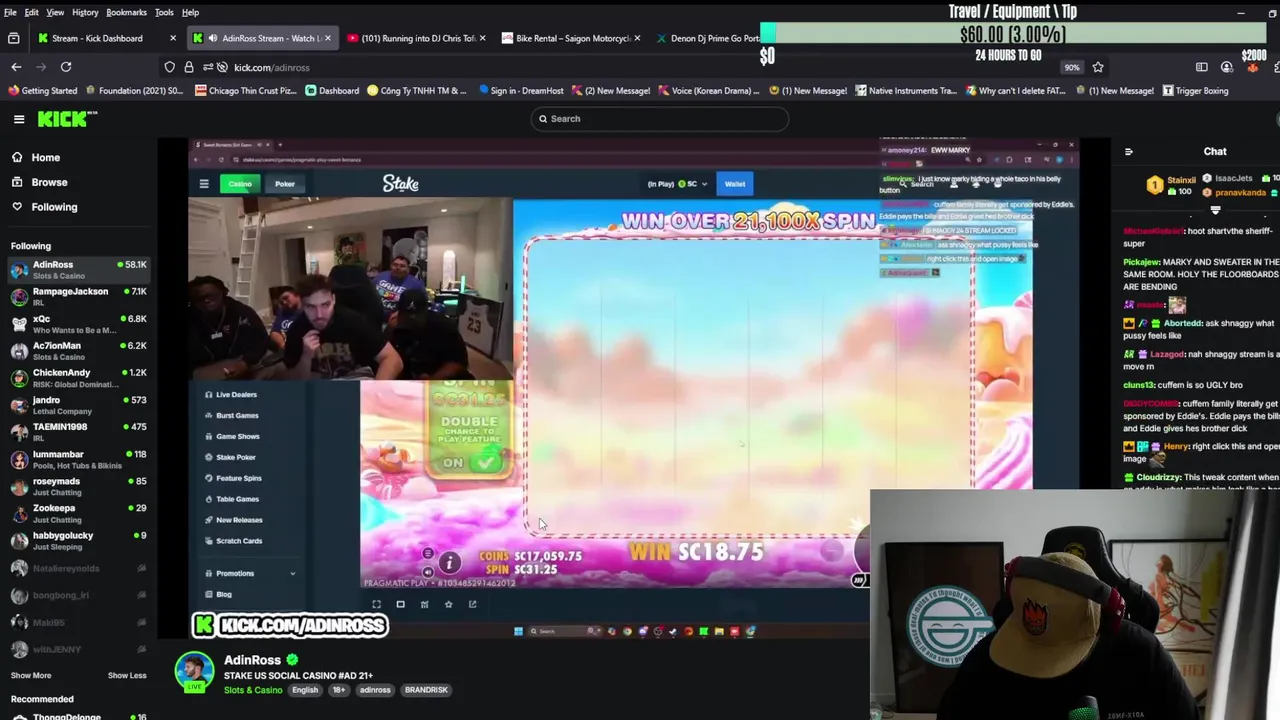Screen dimensions: 1280x720
Task: Open xQc channel in Following list
Action: pos(78,324)
